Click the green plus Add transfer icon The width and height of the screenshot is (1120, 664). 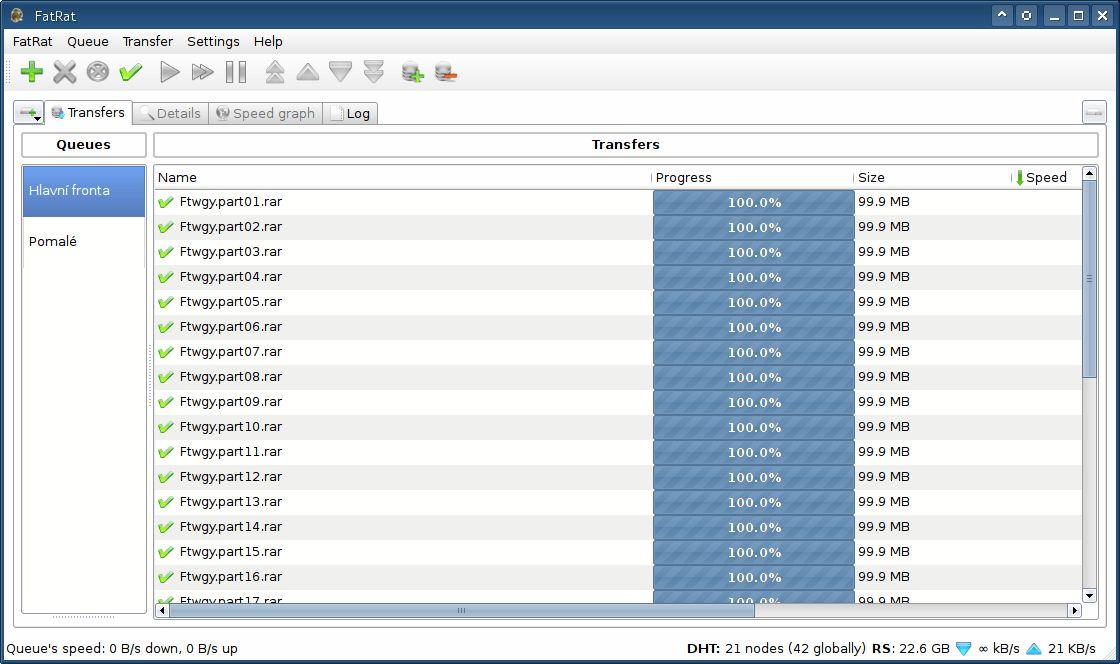coord(31,71)
